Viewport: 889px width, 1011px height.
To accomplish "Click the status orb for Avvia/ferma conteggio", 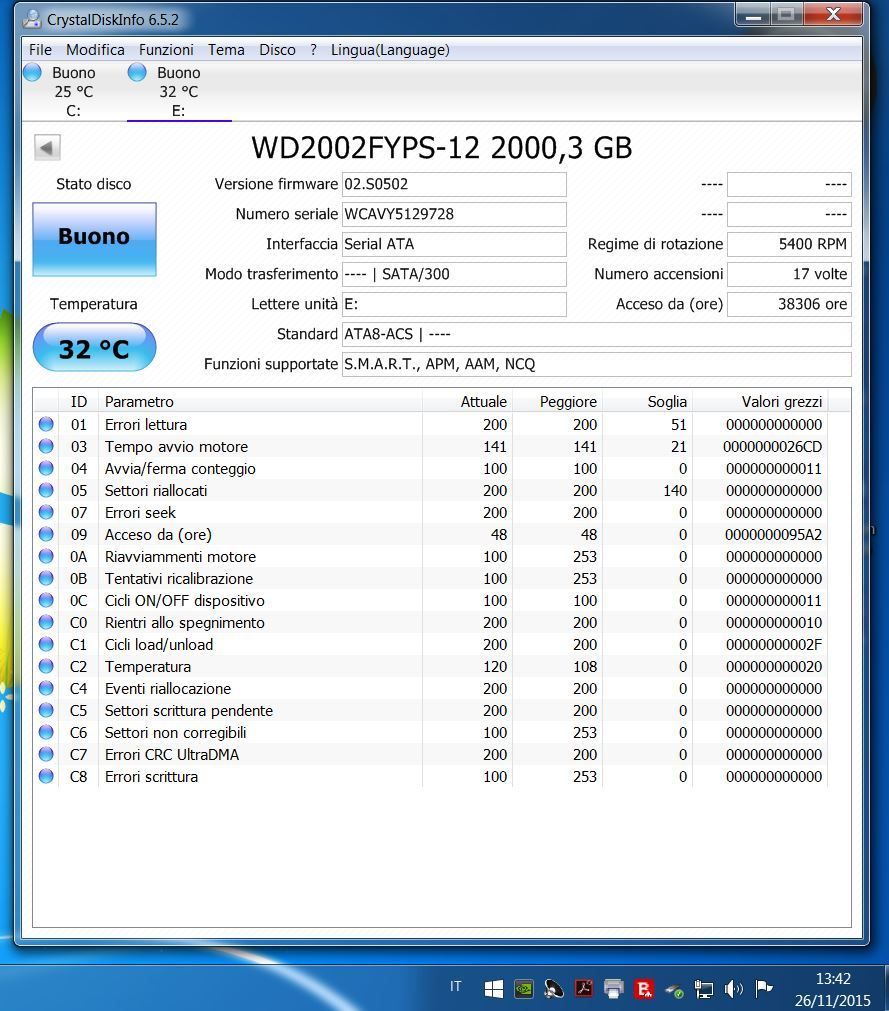I will click(46, 468).
